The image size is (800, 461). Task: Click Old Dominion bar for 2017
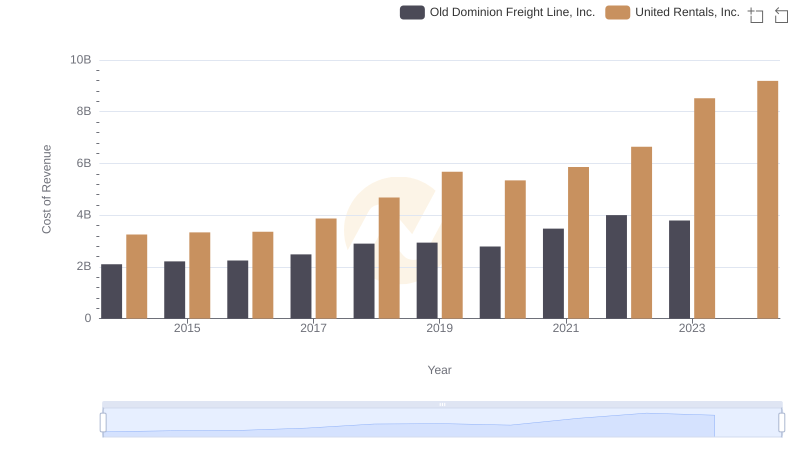[x=301, y=287]
